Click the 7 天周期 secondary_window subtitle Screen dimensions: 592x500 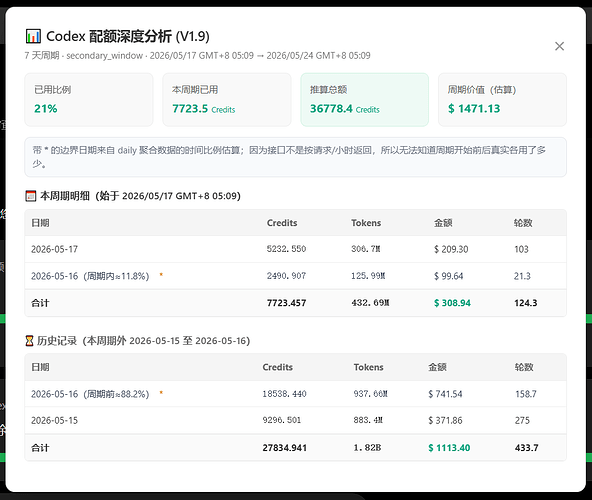[x=197, y=56]
